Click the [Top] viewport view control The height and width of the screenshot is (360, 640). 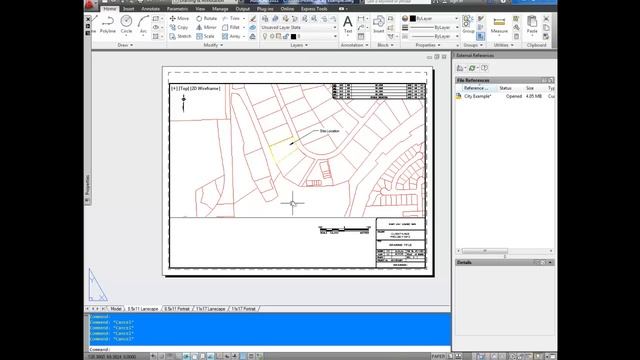tap(184, 88)
